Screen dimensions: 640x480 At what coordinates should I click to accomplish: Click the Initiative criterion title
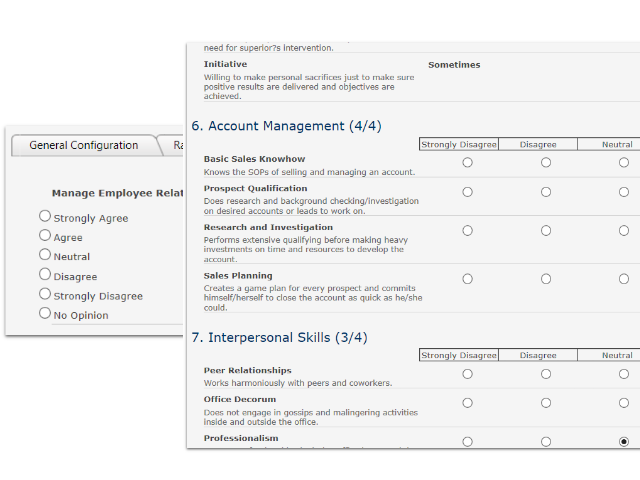225,64
